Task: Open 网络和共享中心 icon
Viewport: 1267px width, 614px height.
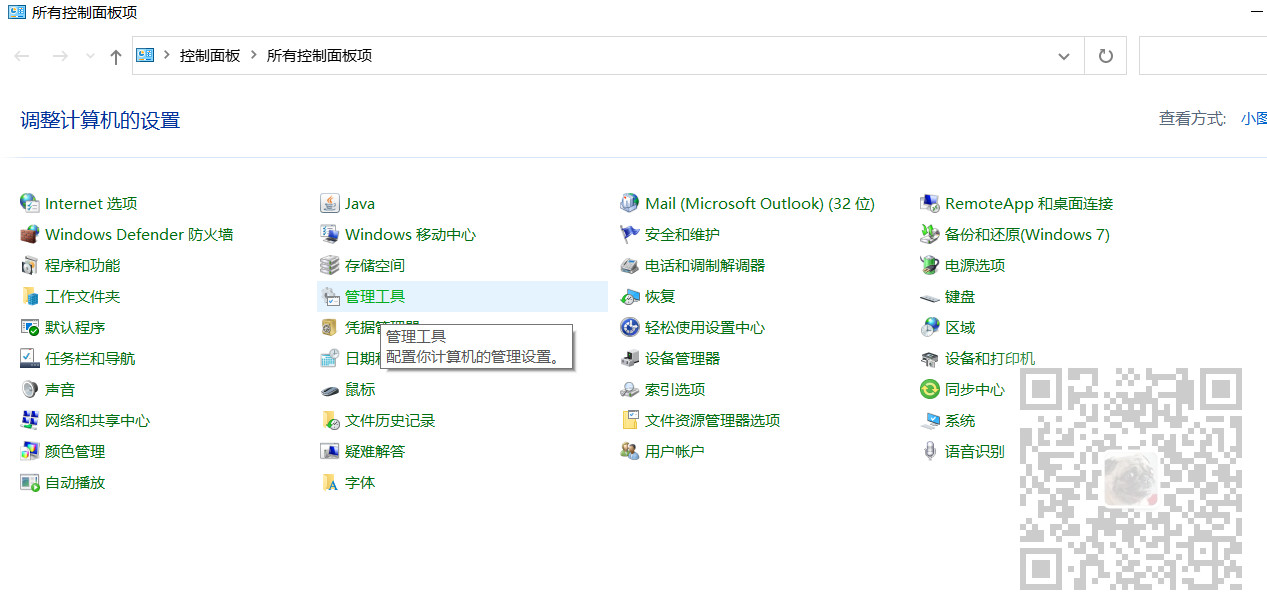Action: pos(29,420)
